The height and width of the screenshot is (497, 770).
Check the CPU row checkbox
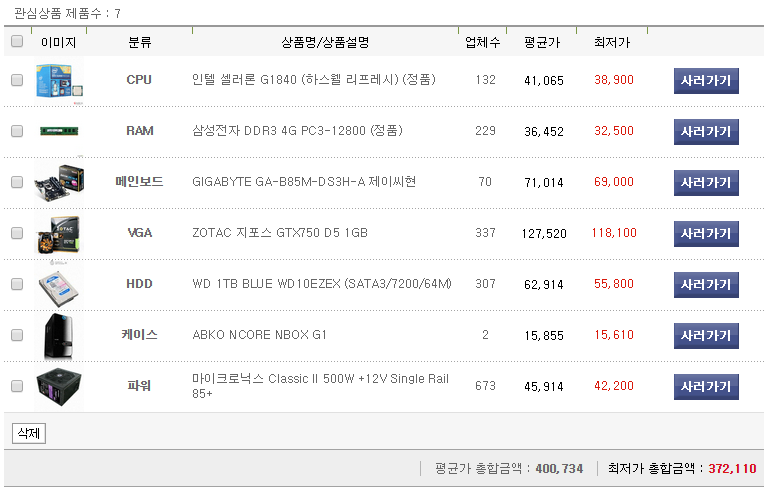point(17,81)
